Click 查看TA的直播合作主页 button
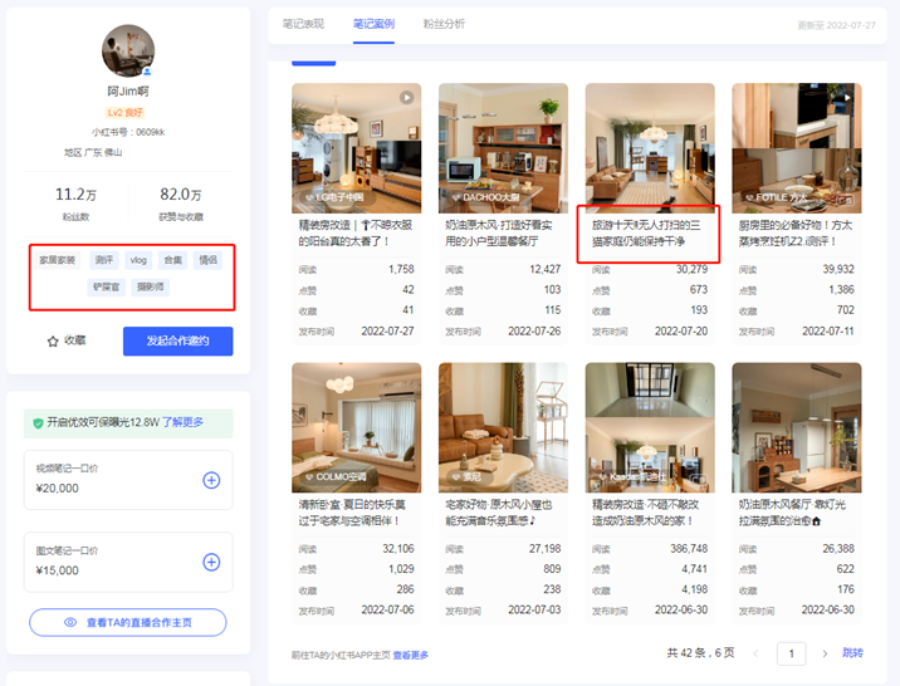The height and width of the screenshot is (686, 900). 128,622
